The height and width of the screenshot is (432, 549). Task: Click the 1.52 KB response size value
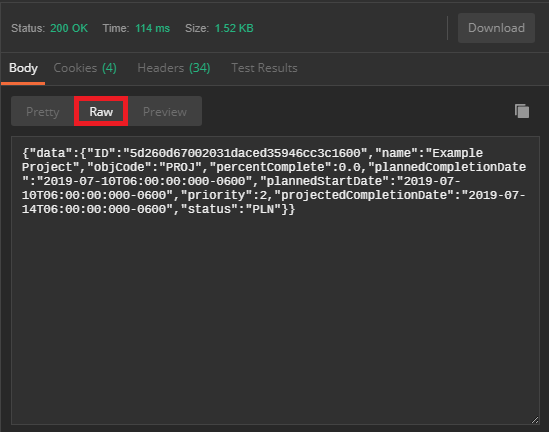234,28
